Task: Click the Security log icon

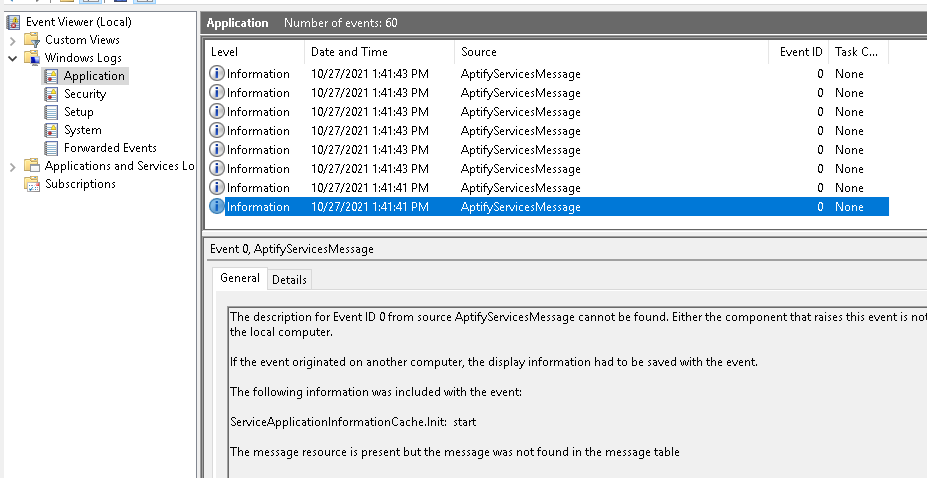Action: pyautogui.click(x=51, y=94)
